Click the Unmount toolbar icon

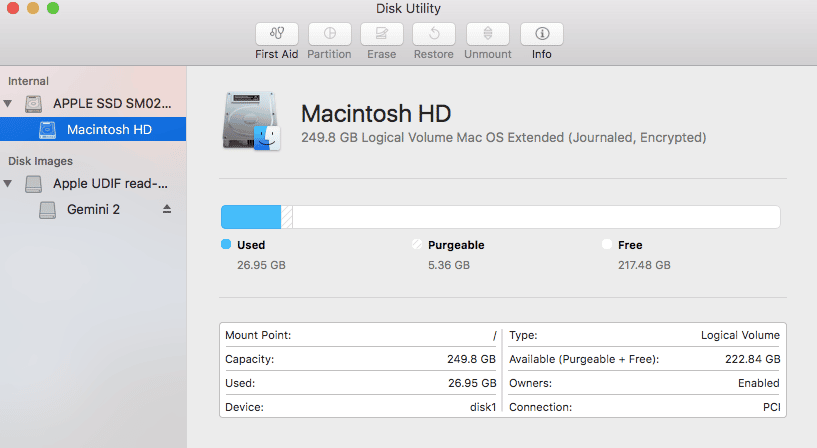[488, 34]
